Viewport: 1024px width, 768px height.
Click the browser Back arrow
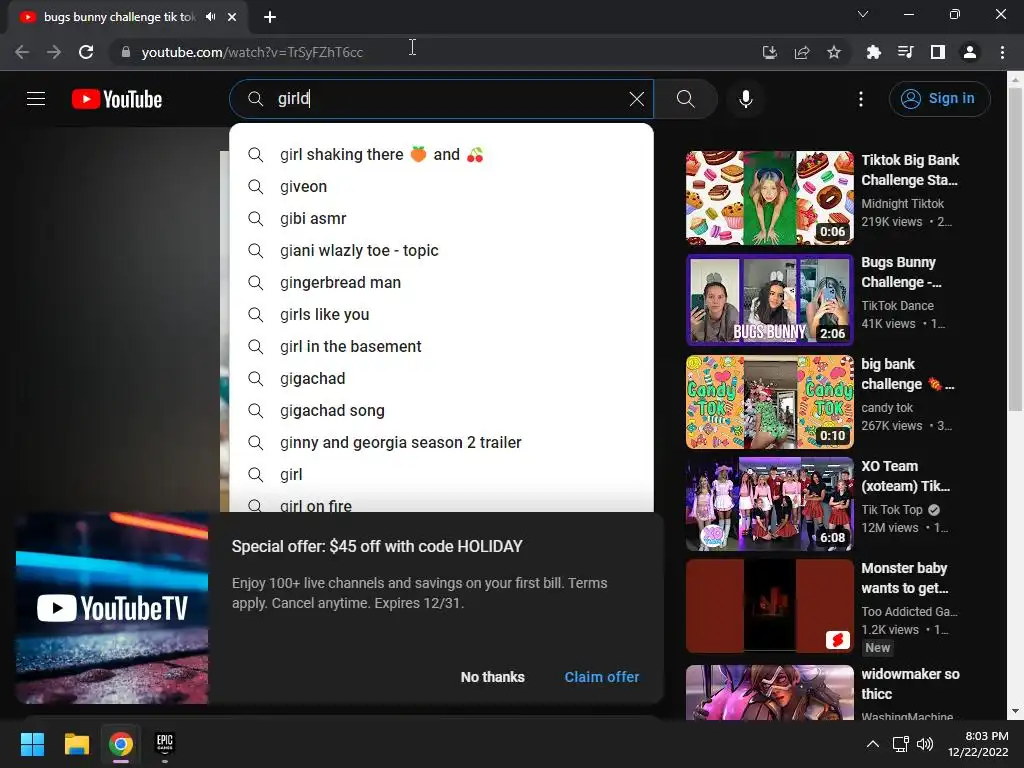(22, 52)
